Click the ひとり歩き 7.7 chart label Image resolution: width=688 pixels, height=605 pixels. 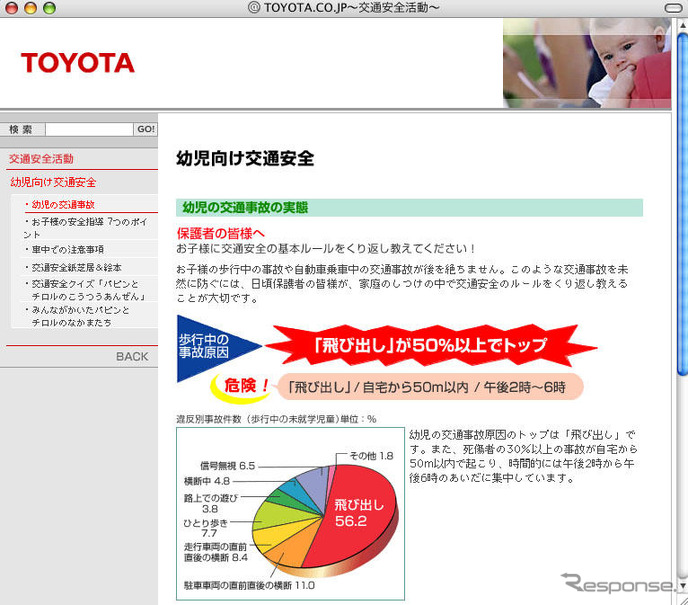tap(206, 528)
